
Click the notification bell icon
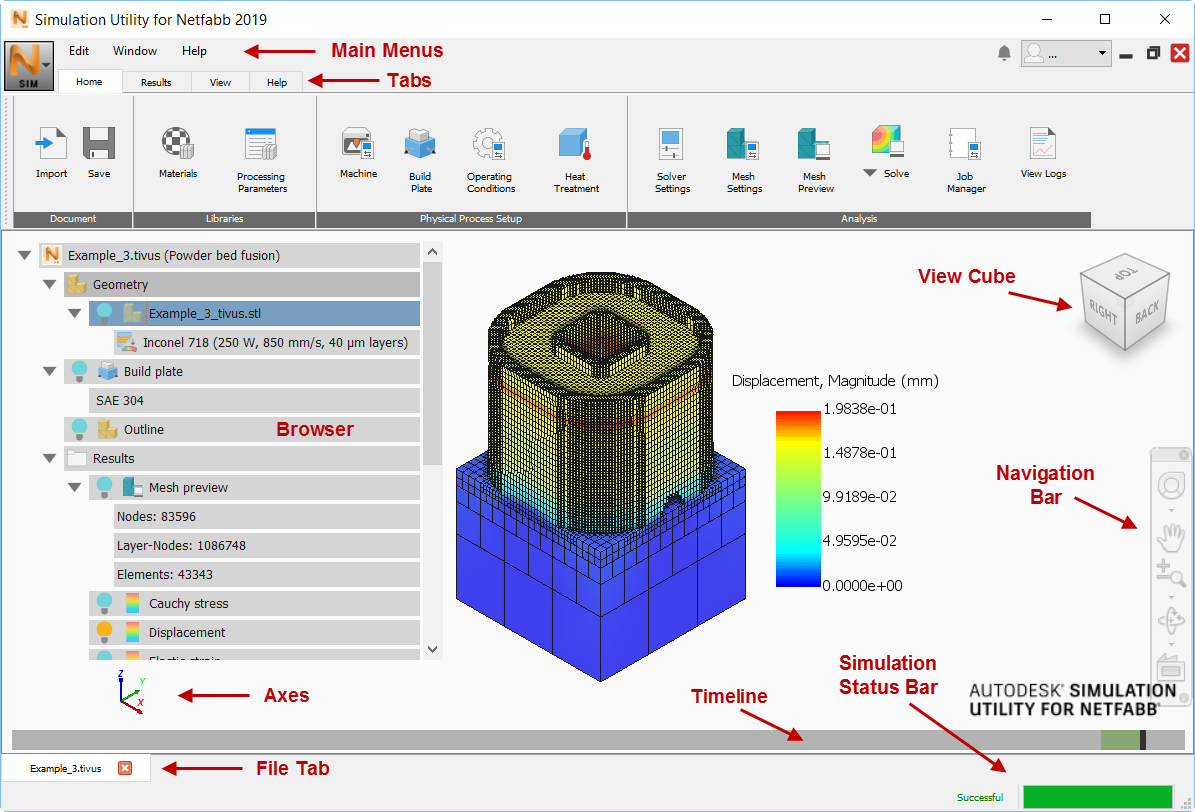click(1004, 53)
